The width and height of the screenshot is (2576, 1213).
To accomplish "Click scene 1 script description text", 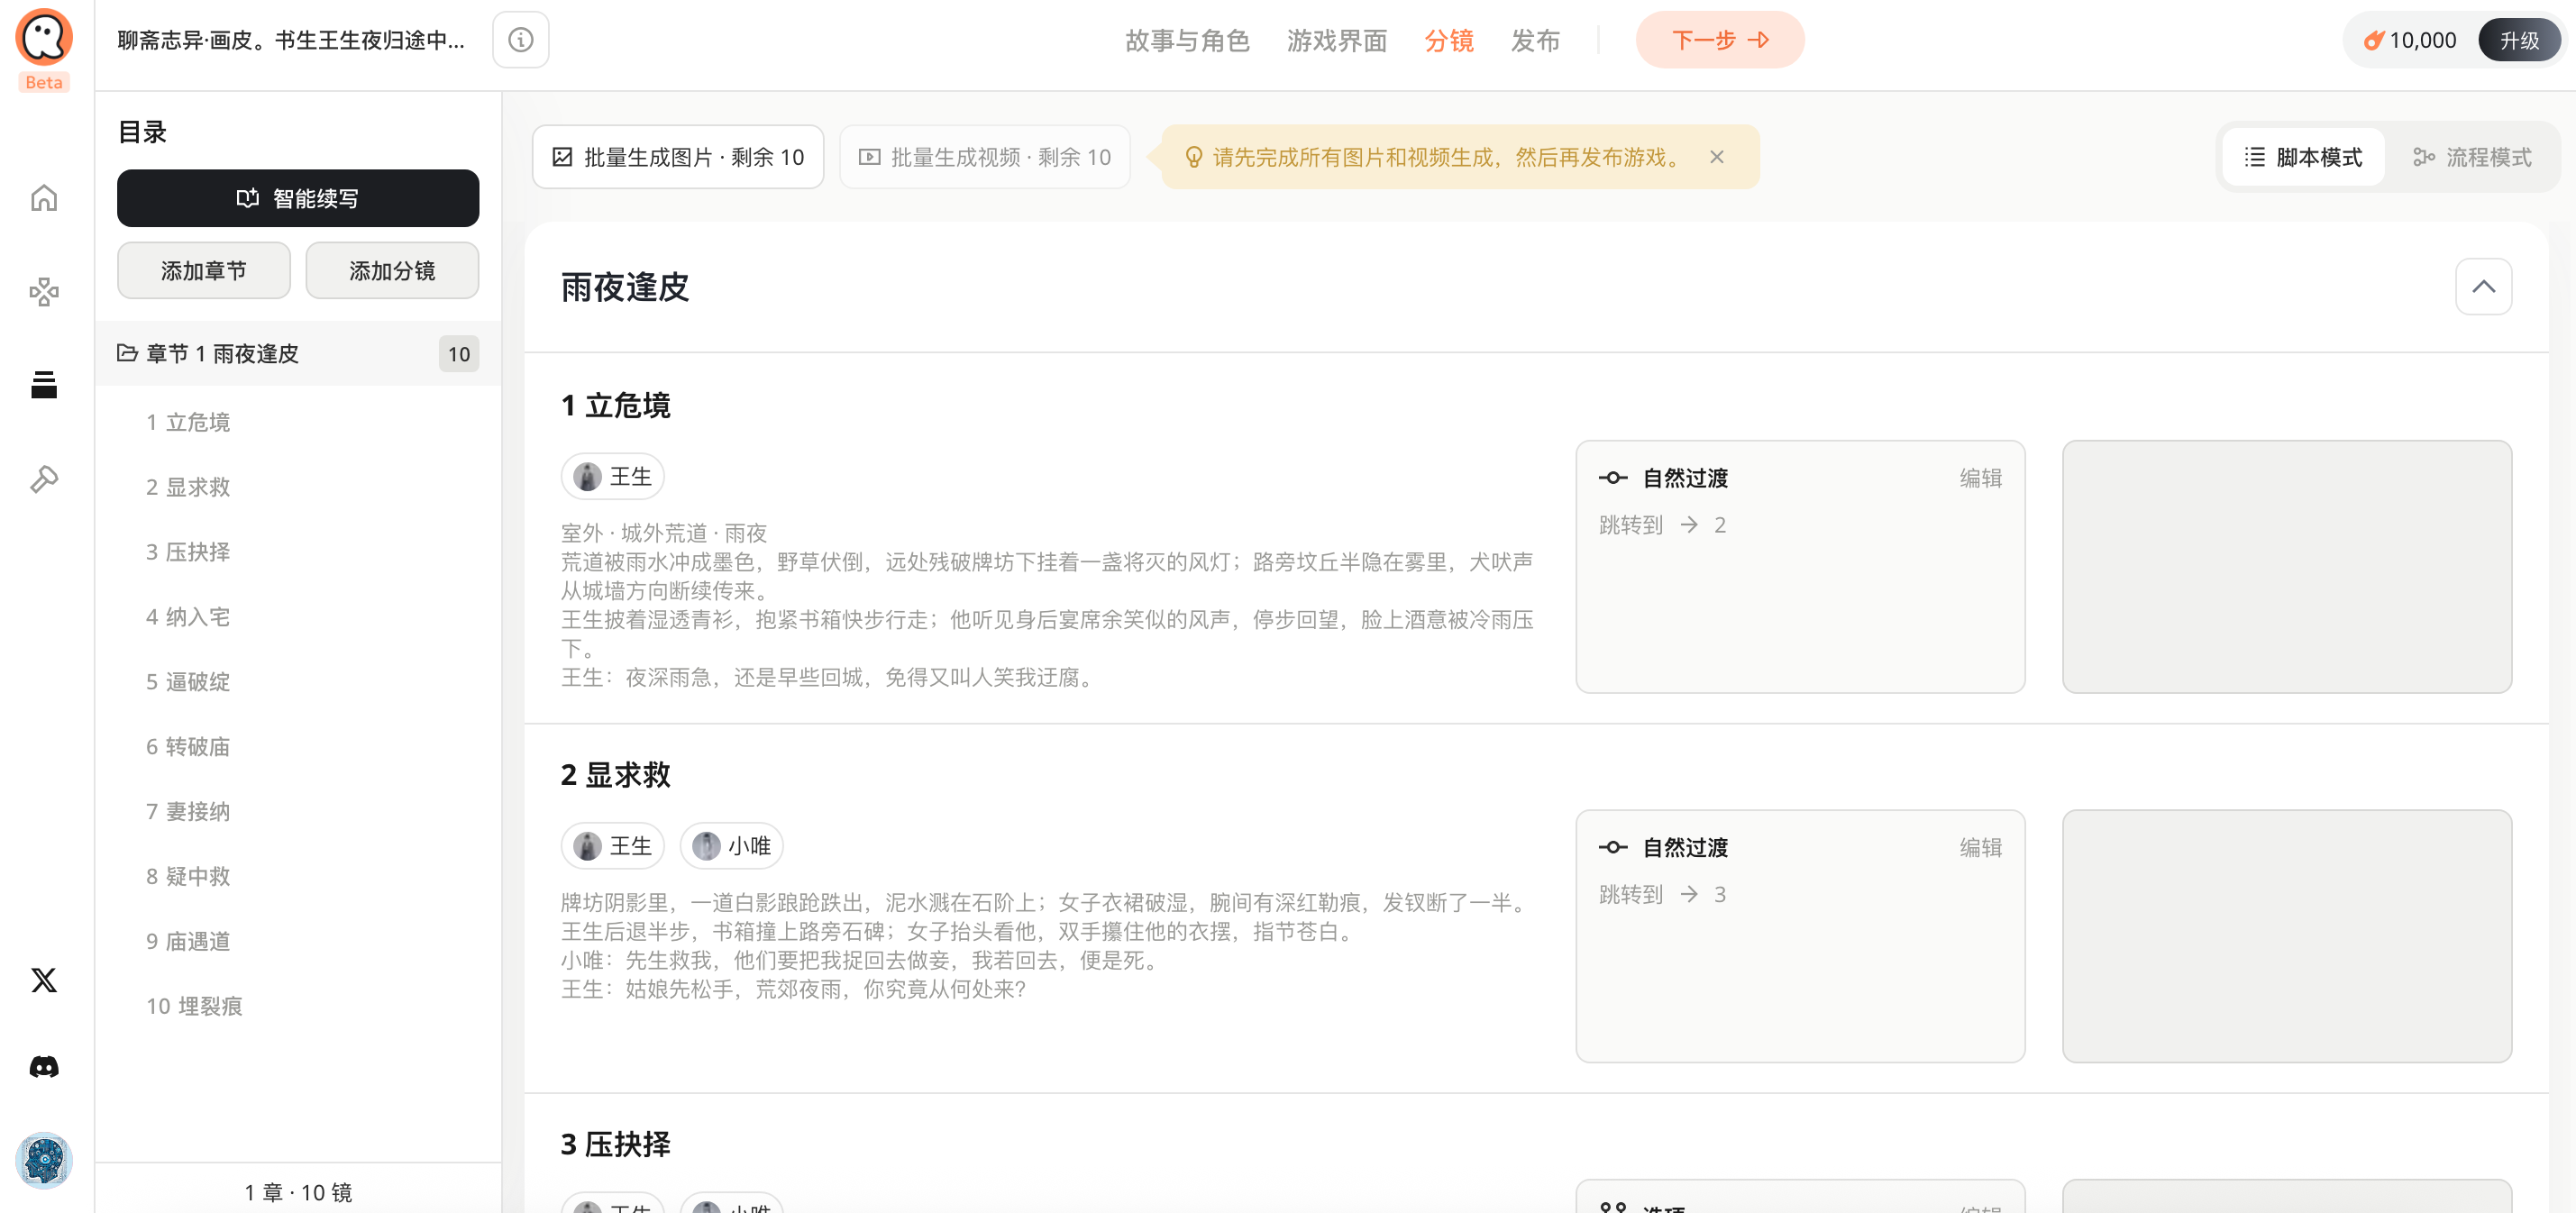I will pos(1047,605).
